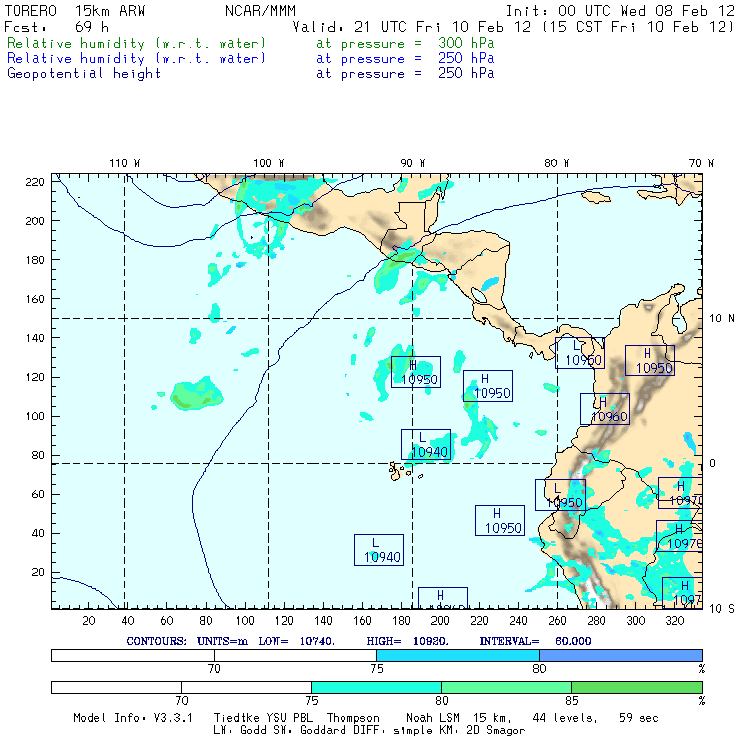Click the dark blue color bar segment

620,654
